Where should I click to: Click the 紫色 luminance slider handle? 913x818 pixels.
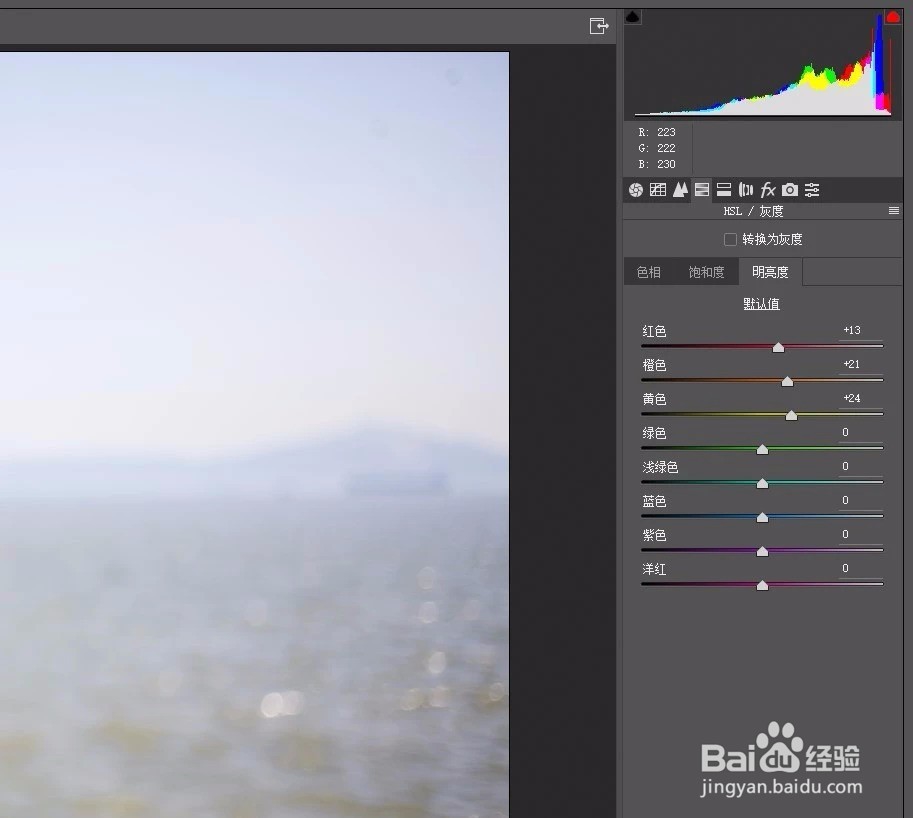pyautogui.click(x=762, y=551)
